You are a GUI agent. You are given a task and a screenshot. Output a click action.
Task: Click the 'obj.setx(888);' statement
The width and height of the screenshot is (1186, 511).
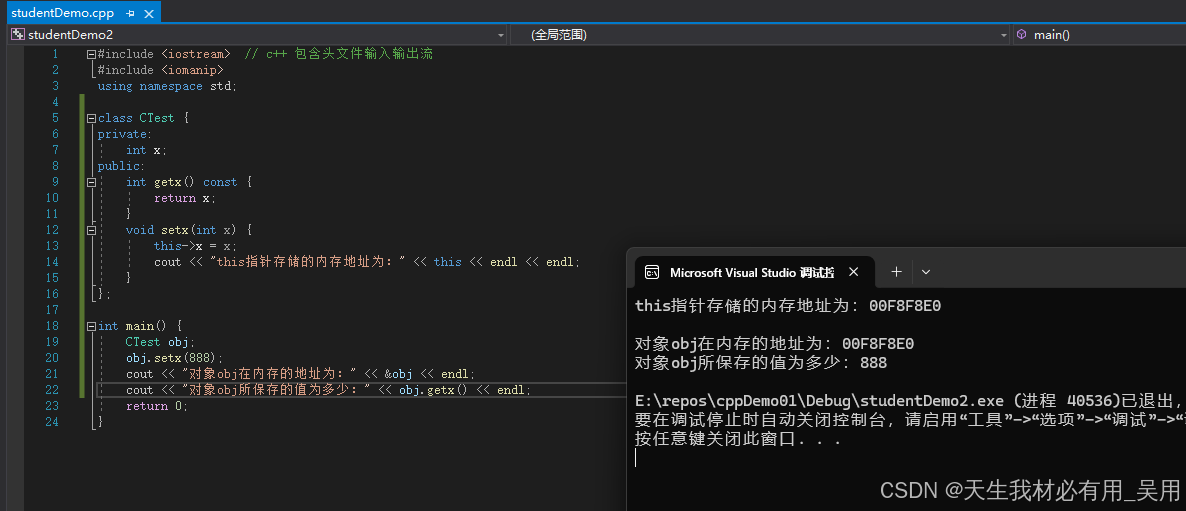pyautogui.click(x=175, y=358)
